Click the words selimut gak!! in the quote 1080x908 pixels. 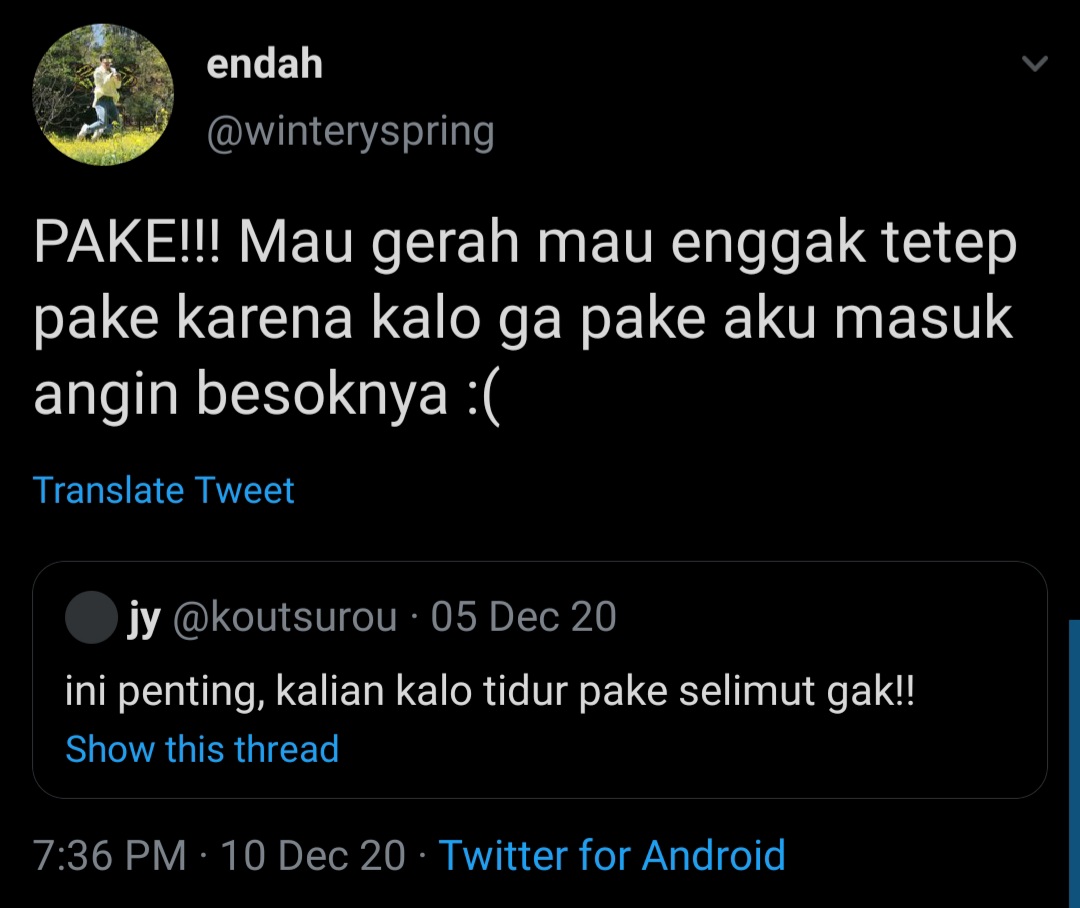click(797, 691)
